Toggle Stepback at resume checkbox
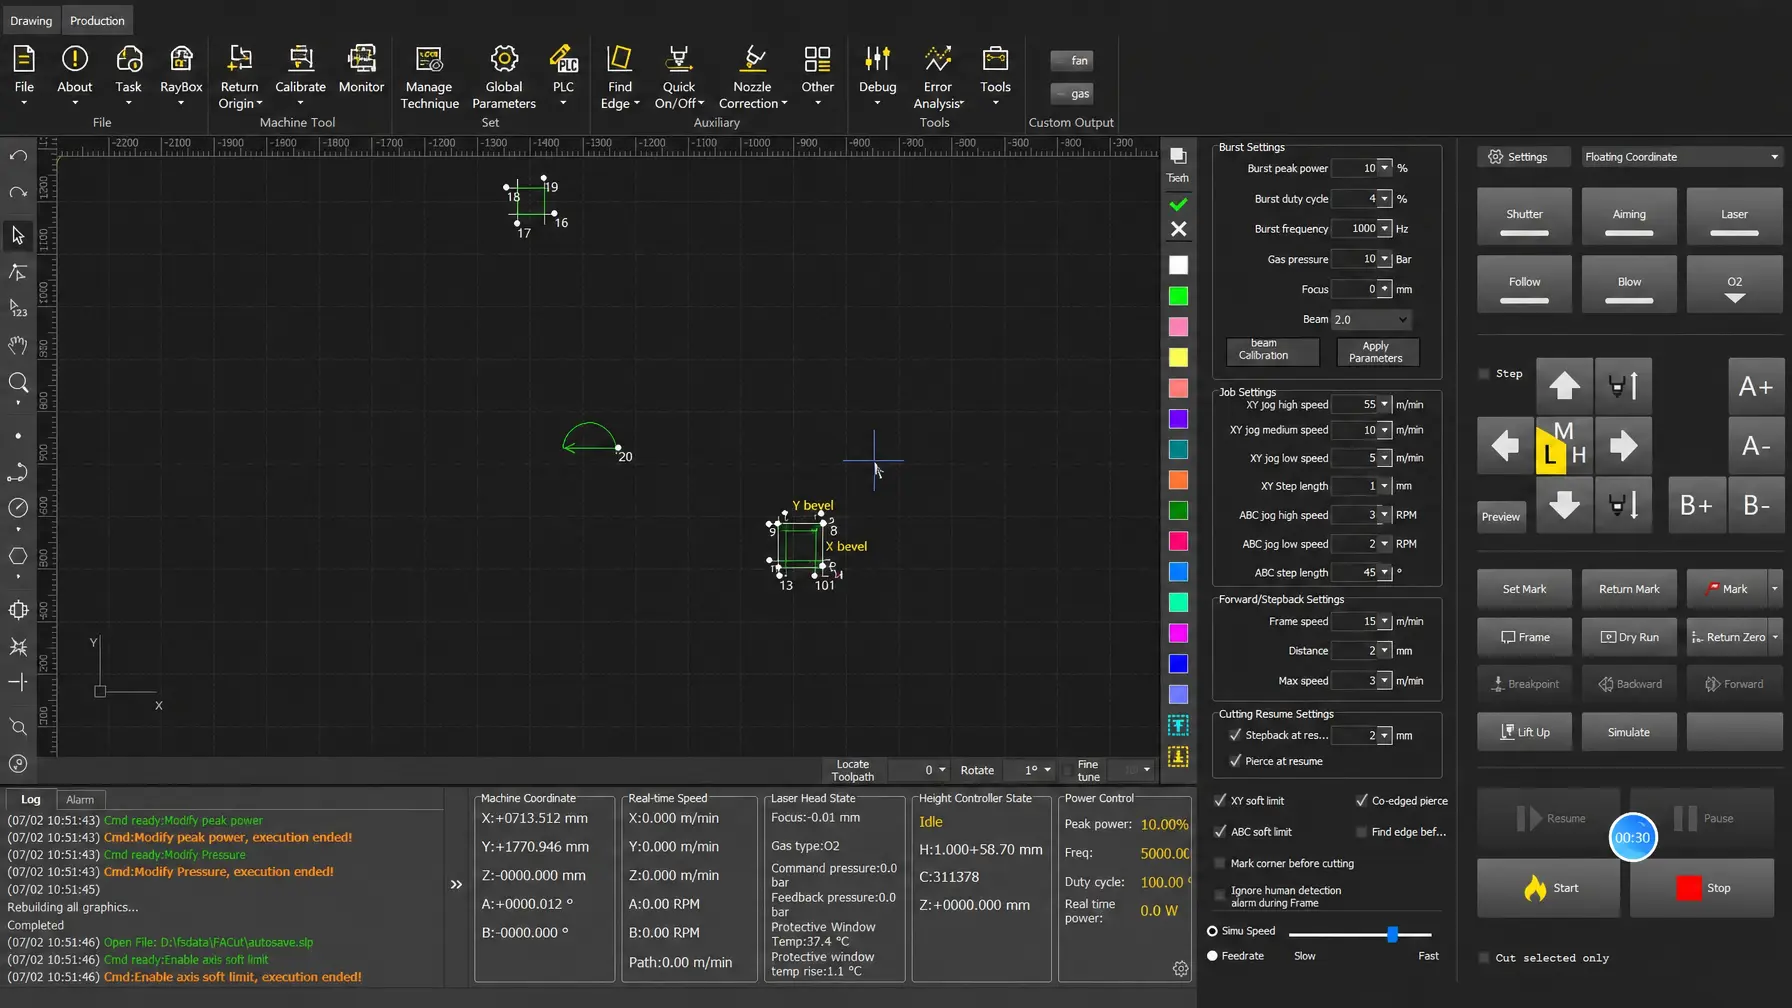The height and width of the screenshot is (1008, 1792). click(1235, 735)
